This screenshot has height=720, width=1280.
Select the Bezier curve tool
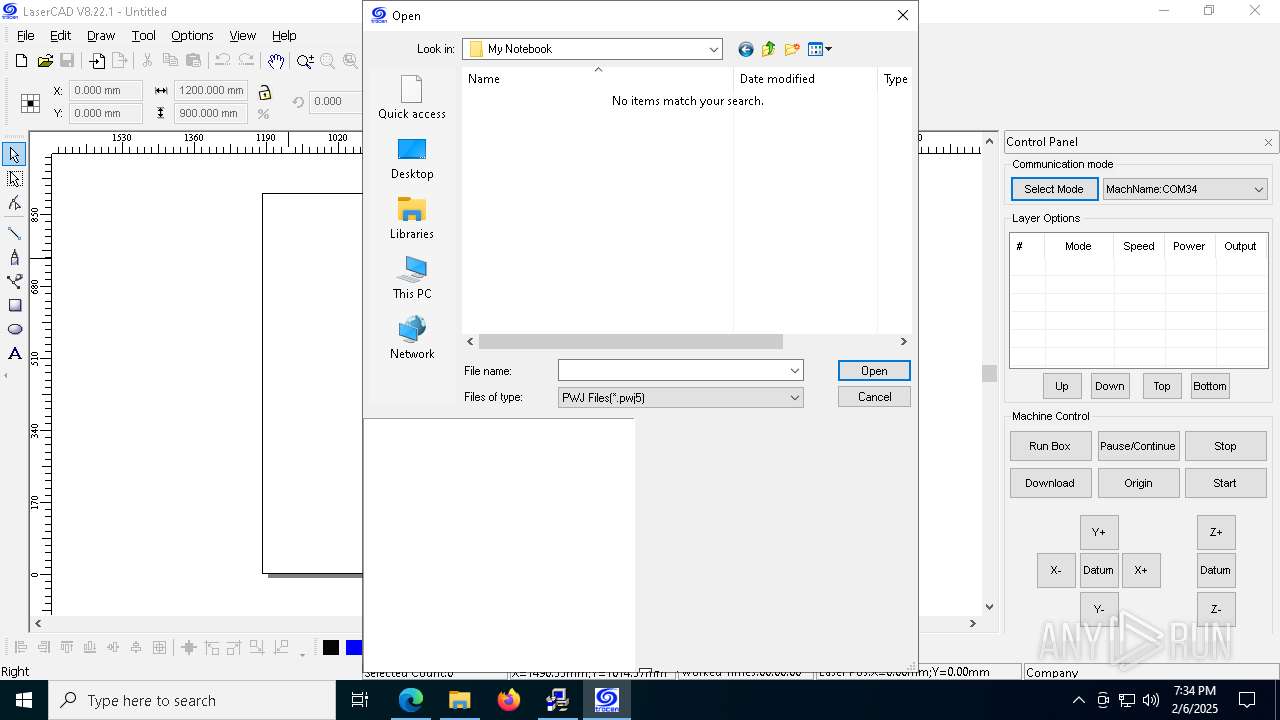click(x=14, y=281)
